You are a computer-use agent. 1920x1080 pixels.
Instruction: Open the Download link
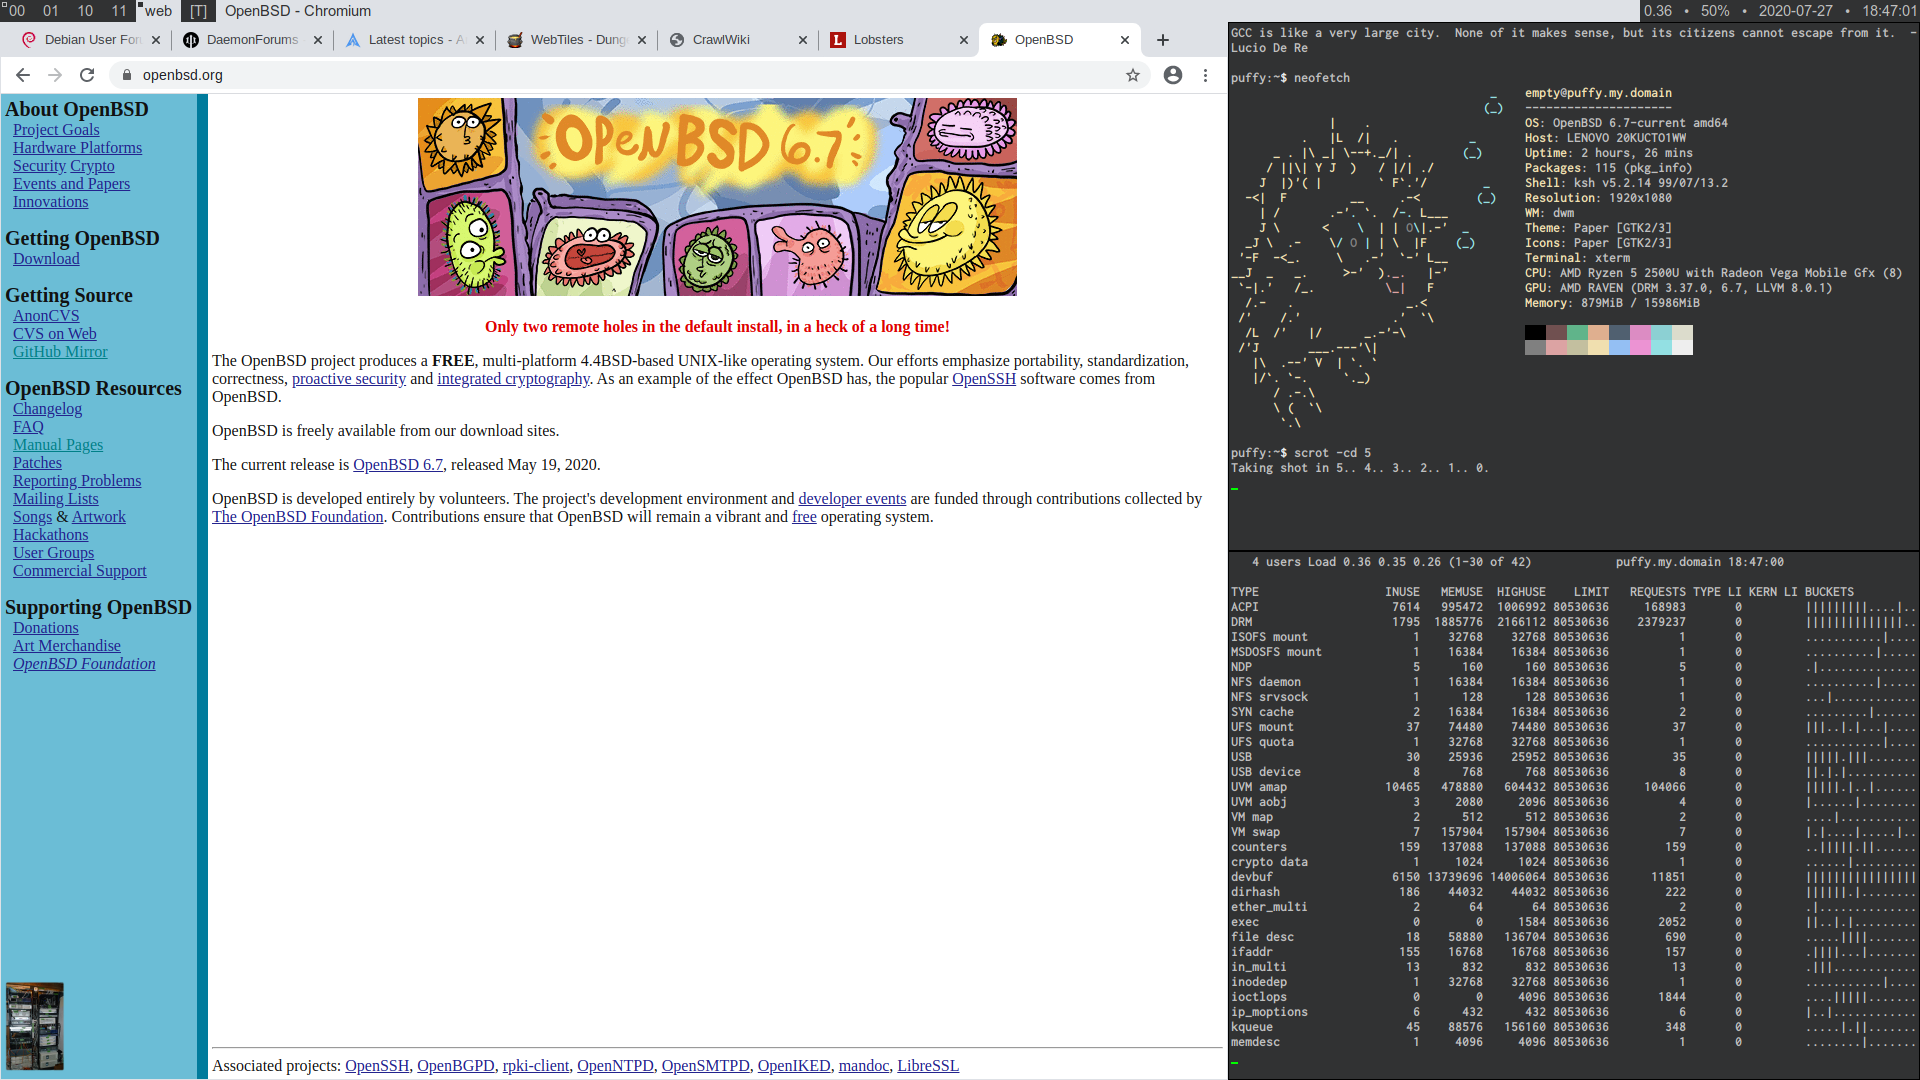(x=46, y=259)
